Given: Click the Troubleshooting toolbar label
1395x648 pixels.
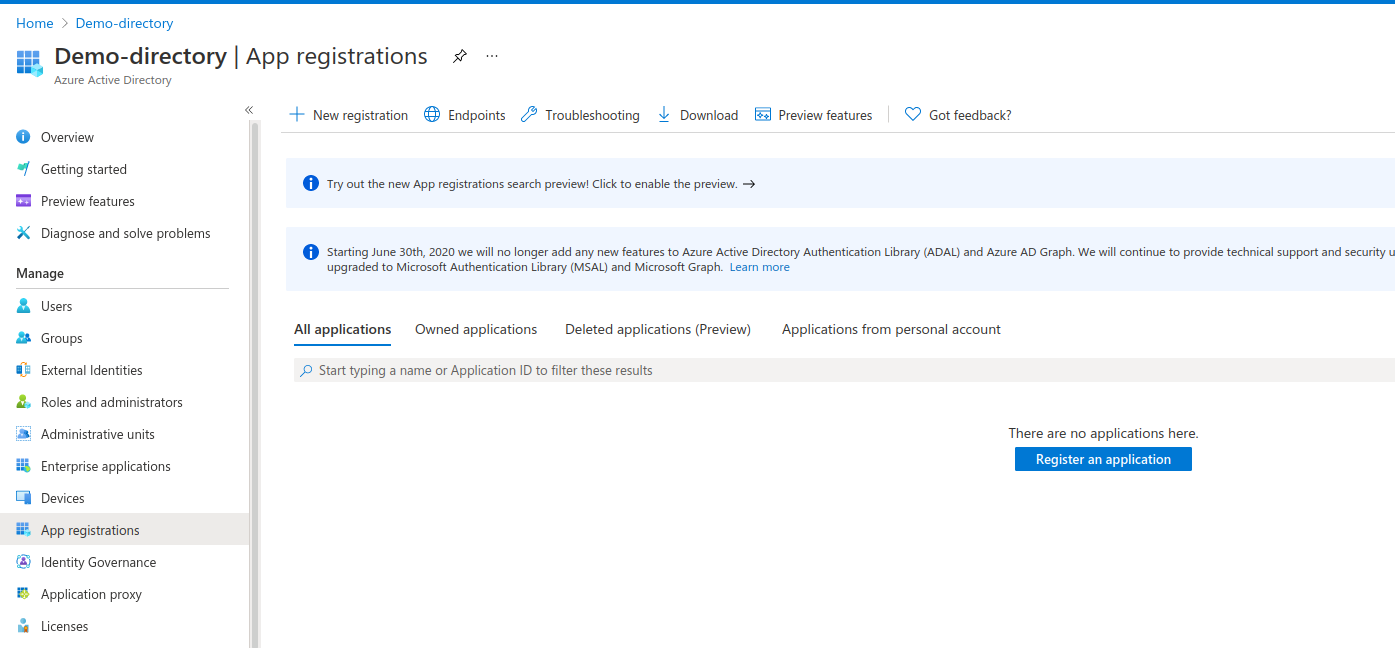Looking at the screenshot, I should pyautogui.click(x=592, y=115).
